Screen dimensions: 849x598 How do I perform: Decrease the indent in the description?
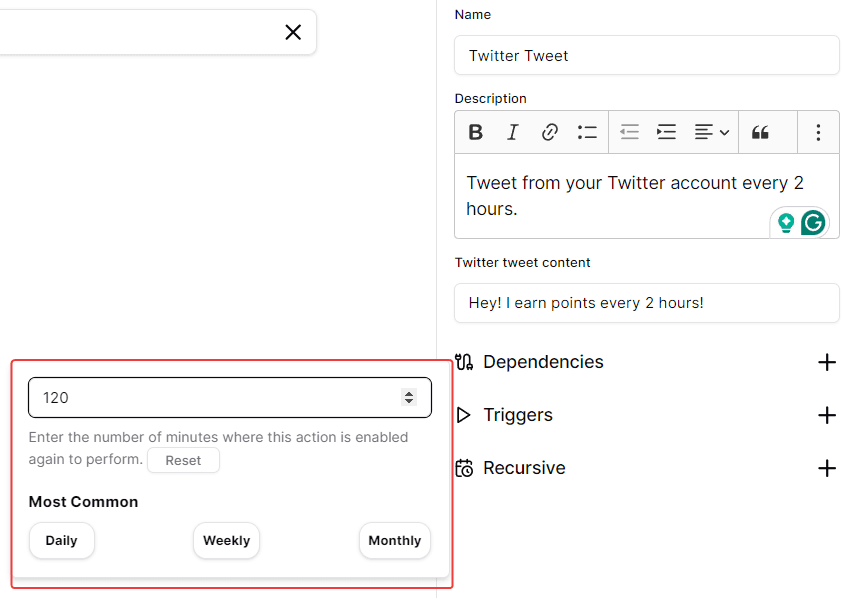click(x=629, y=131)
